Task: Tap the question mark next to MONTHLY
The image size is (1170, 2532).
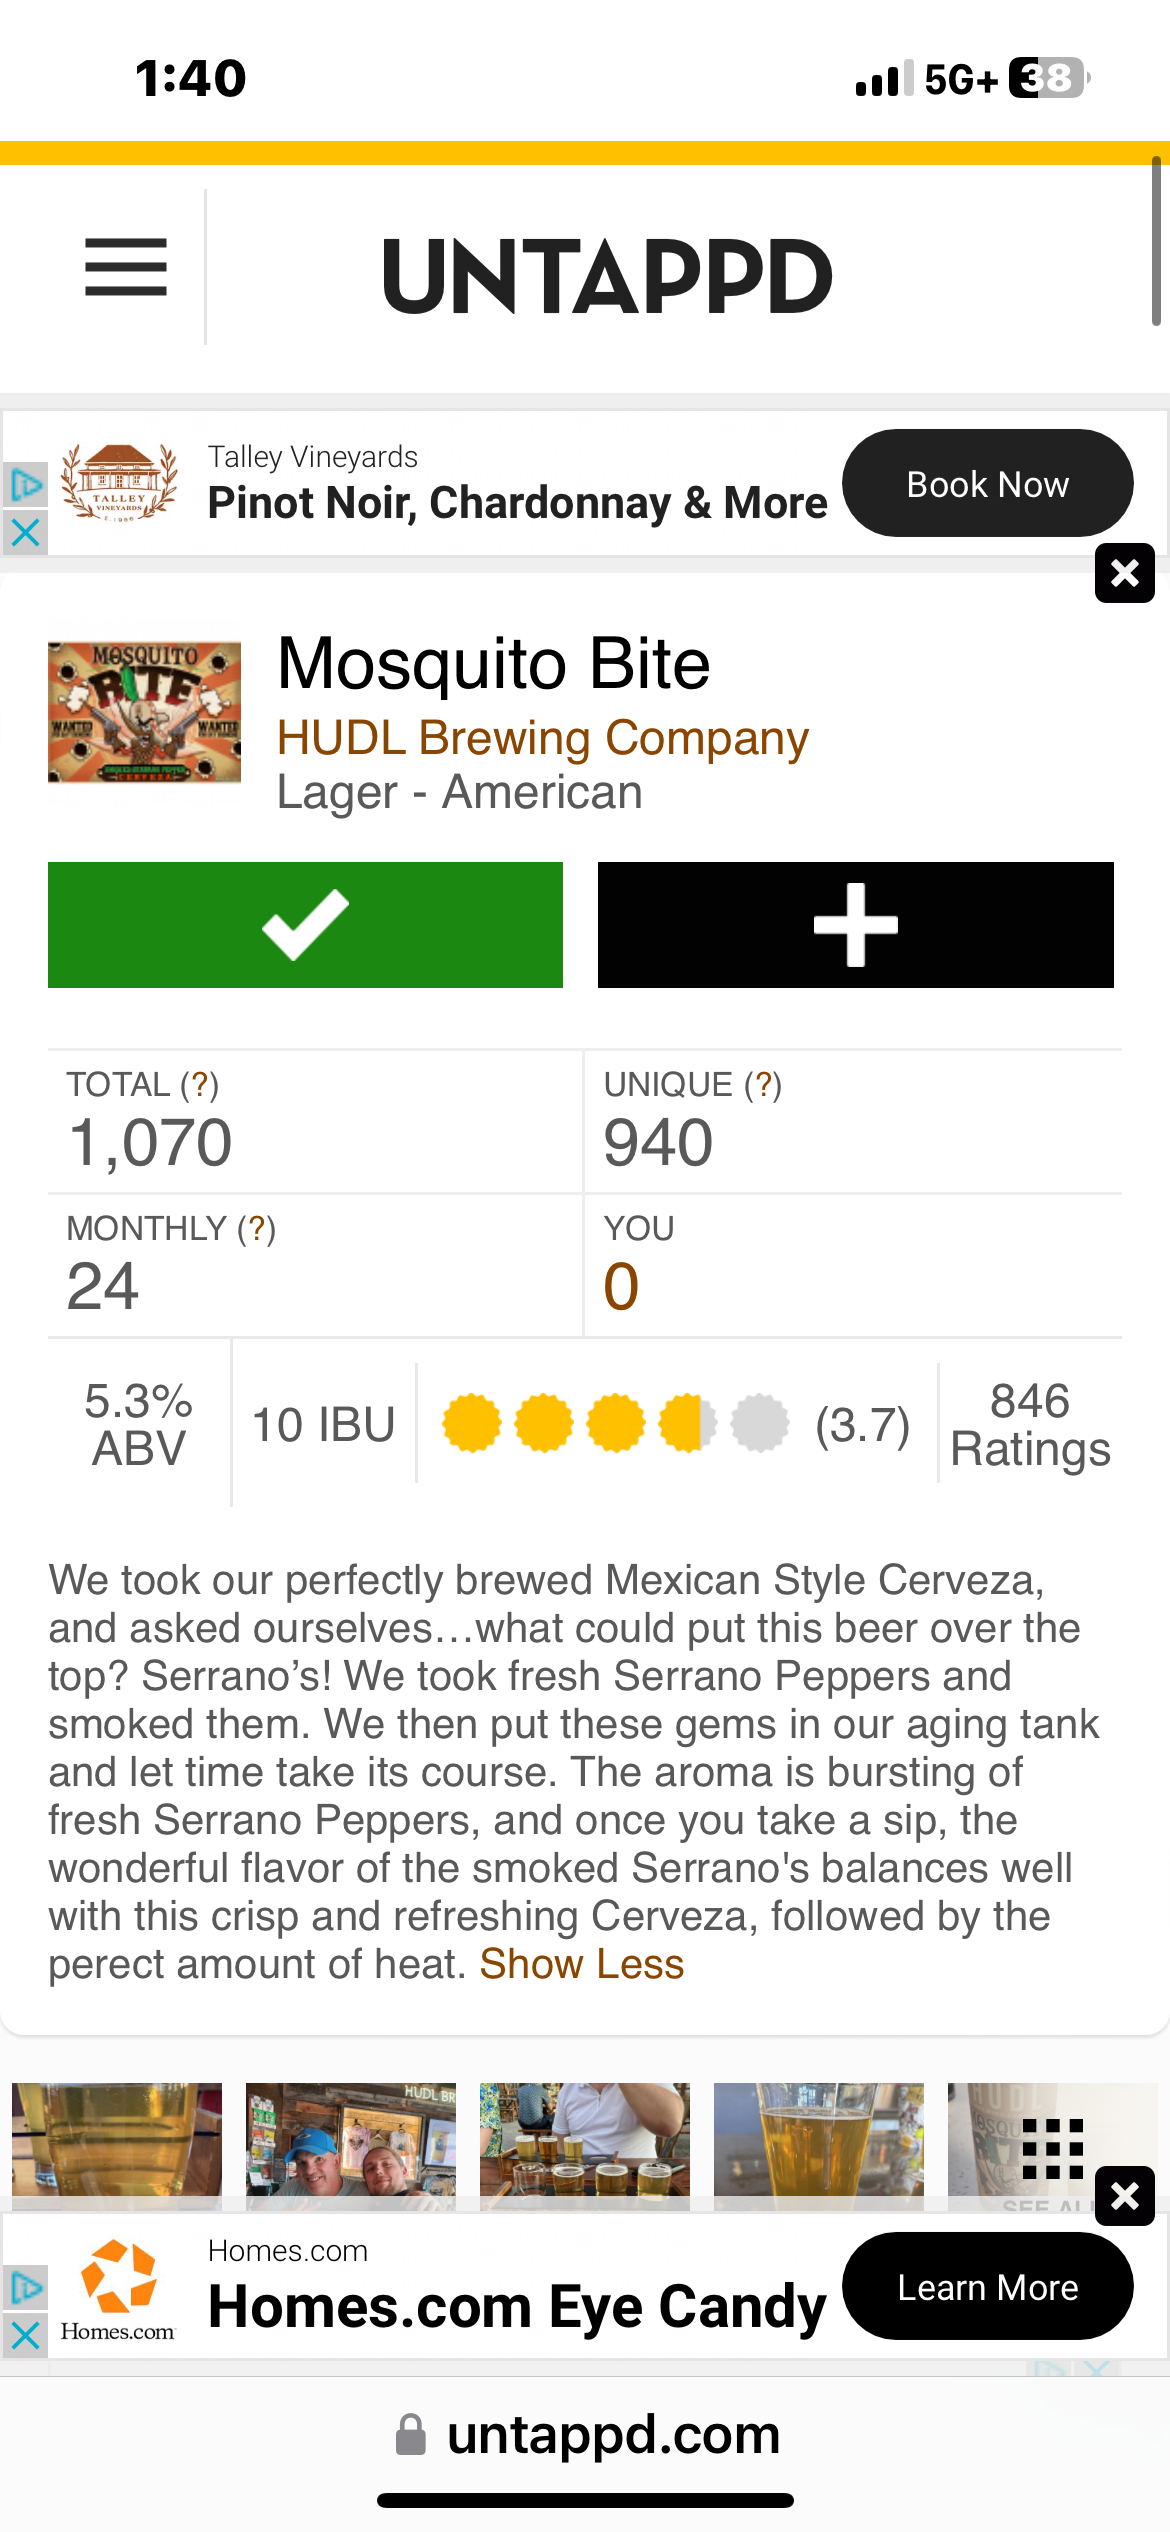Action: point(257,1228)
